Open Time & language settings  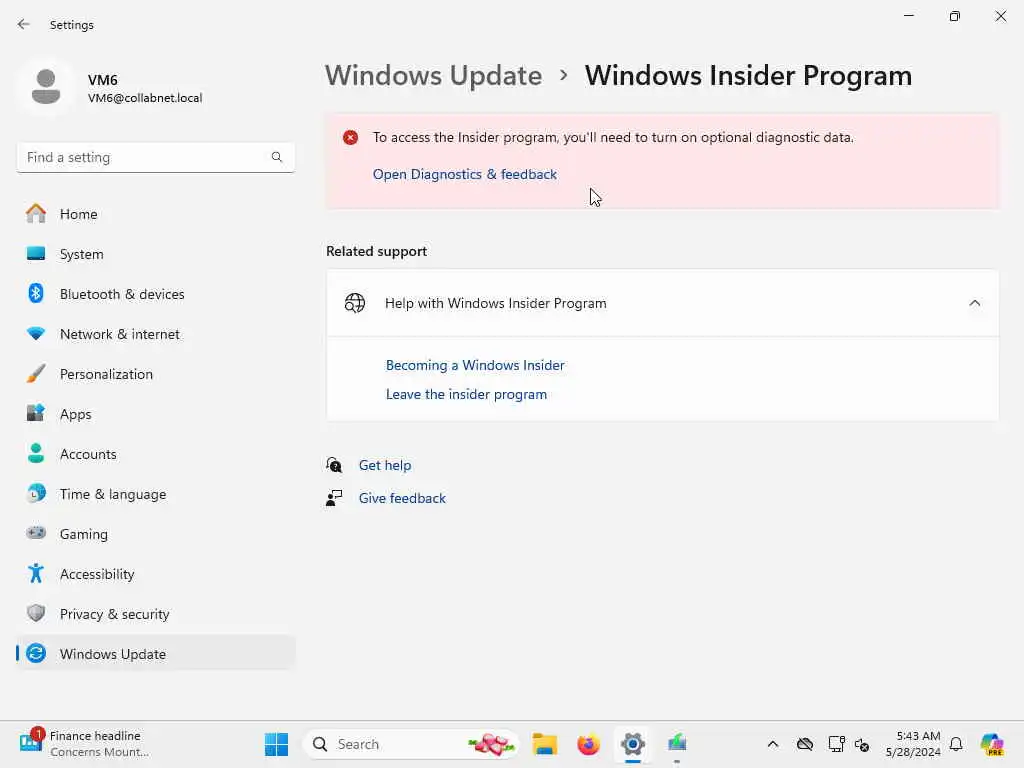155,494
